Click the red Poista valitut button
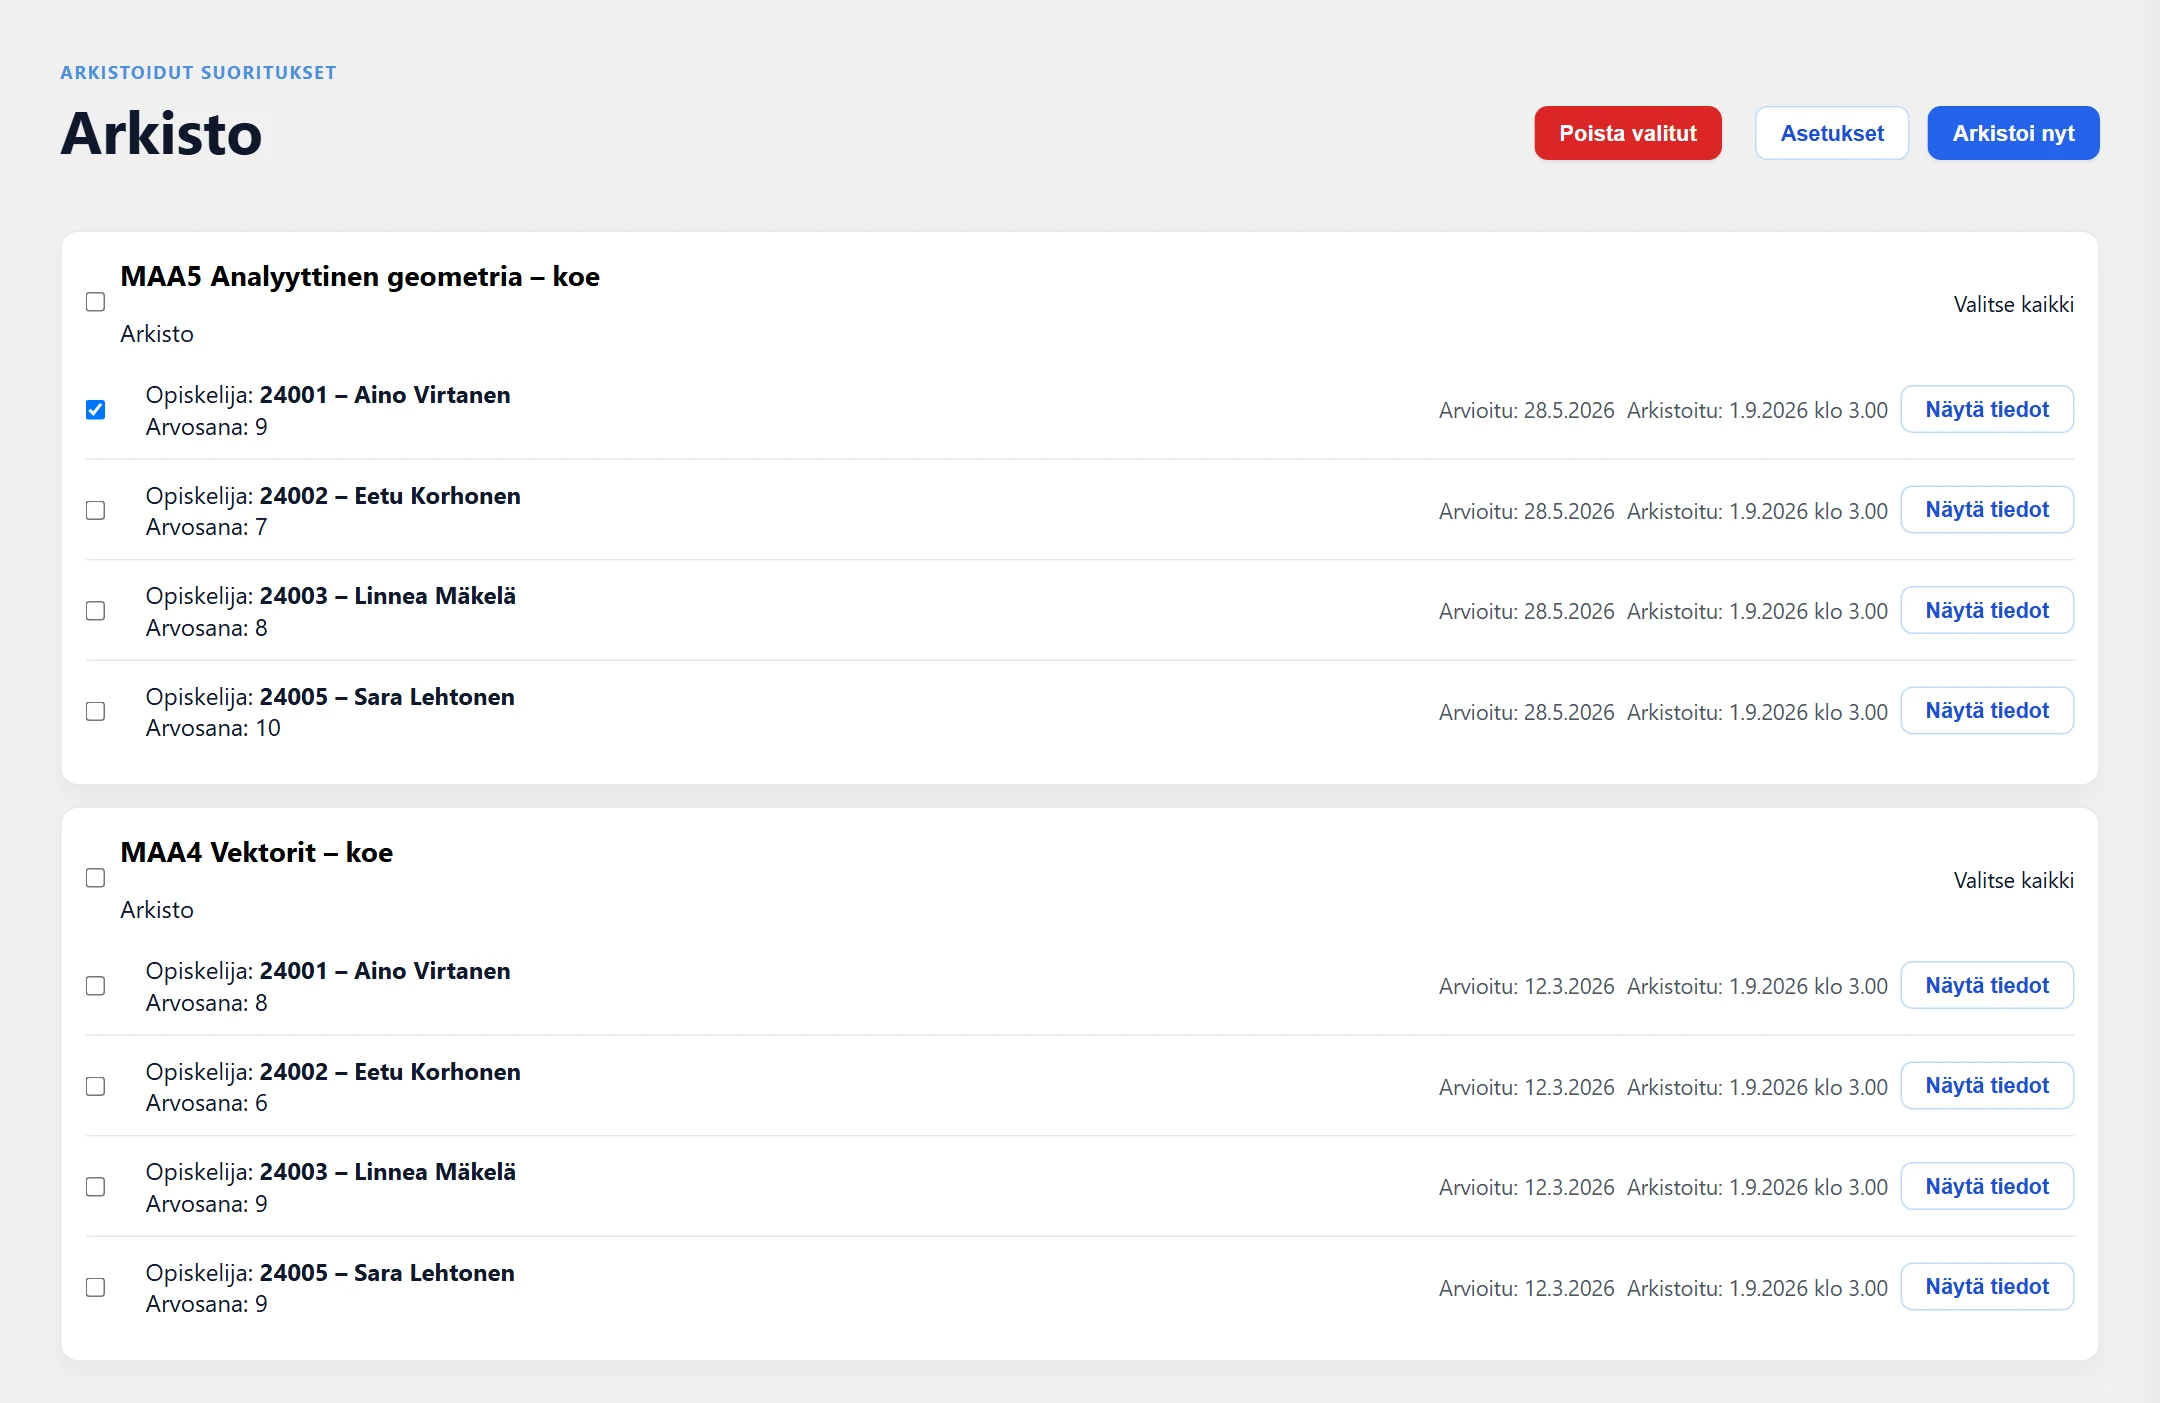This screenshot has width=2160, height=1403. coord(1627,133)
